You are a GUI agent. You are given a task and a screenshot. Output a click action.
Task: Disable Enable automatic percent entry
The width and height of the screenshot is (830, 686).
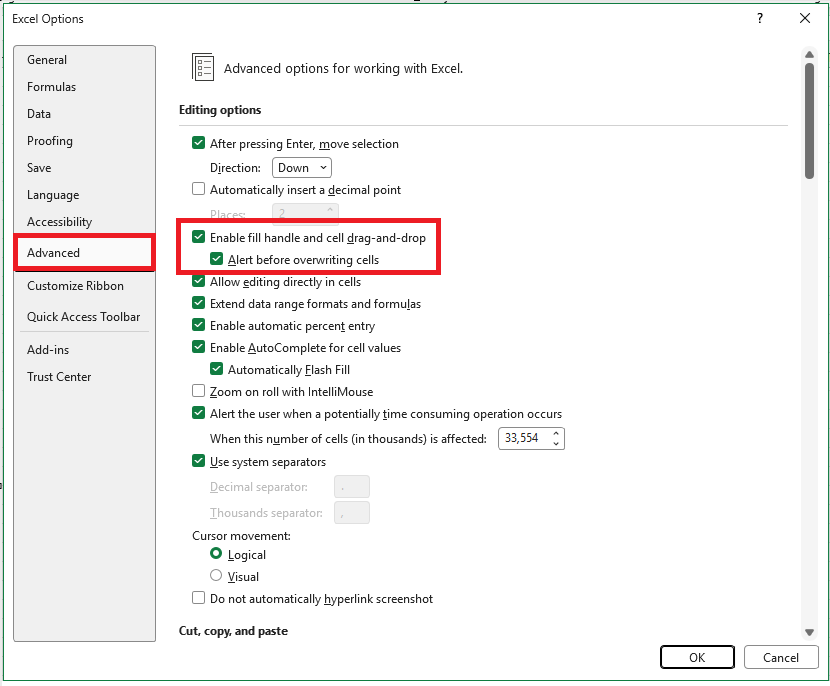(199, 325)
